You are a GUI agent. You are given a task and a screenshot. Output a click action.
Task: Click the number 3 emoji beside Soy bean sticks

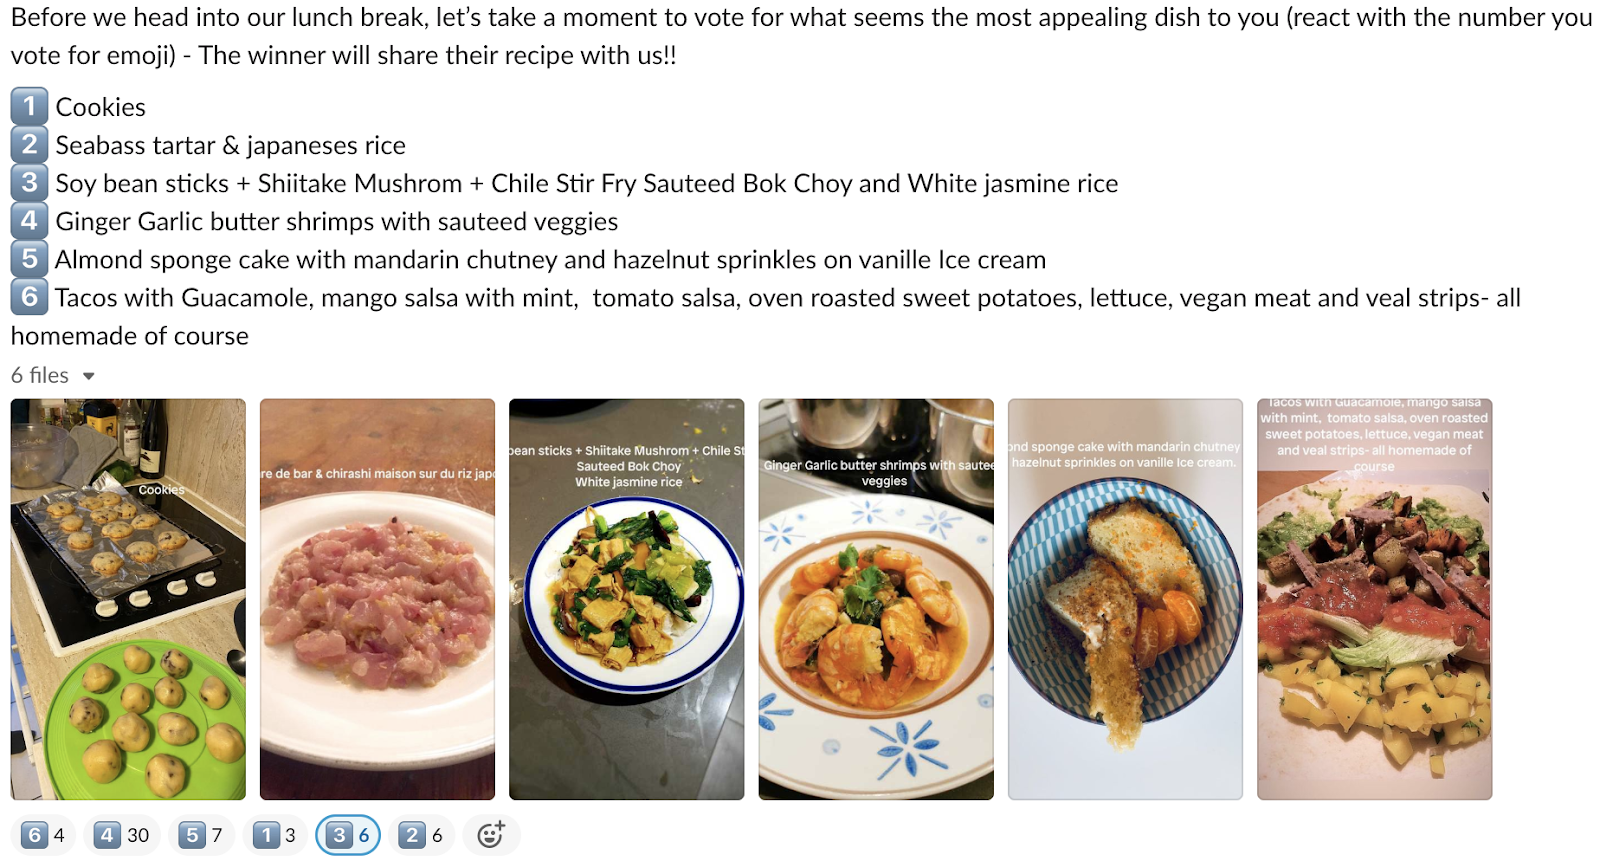(29, 182)
